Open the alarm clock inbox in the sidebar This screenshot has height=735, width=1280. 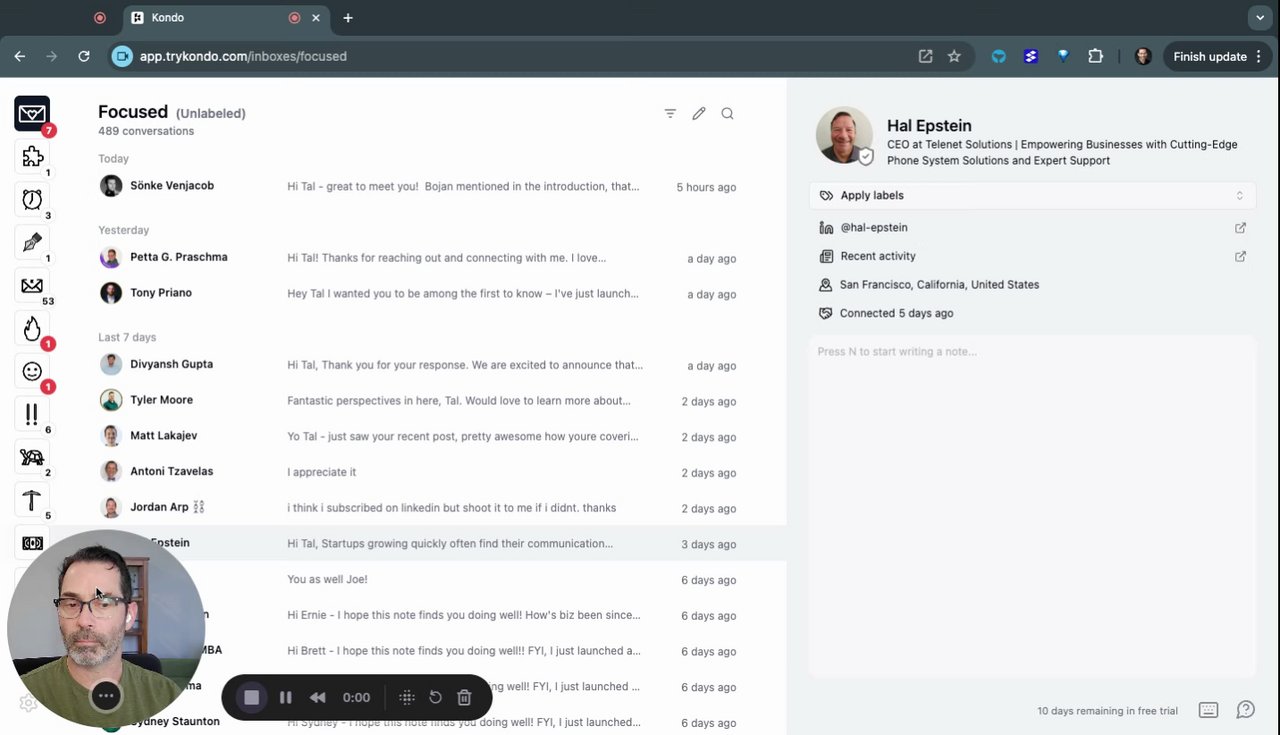(32, 199)
